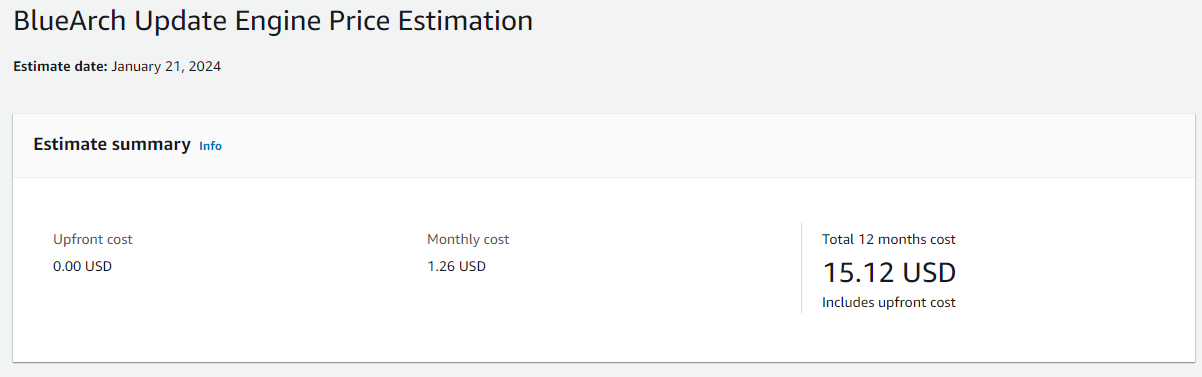Select the Total 12 months cost label

889,240
